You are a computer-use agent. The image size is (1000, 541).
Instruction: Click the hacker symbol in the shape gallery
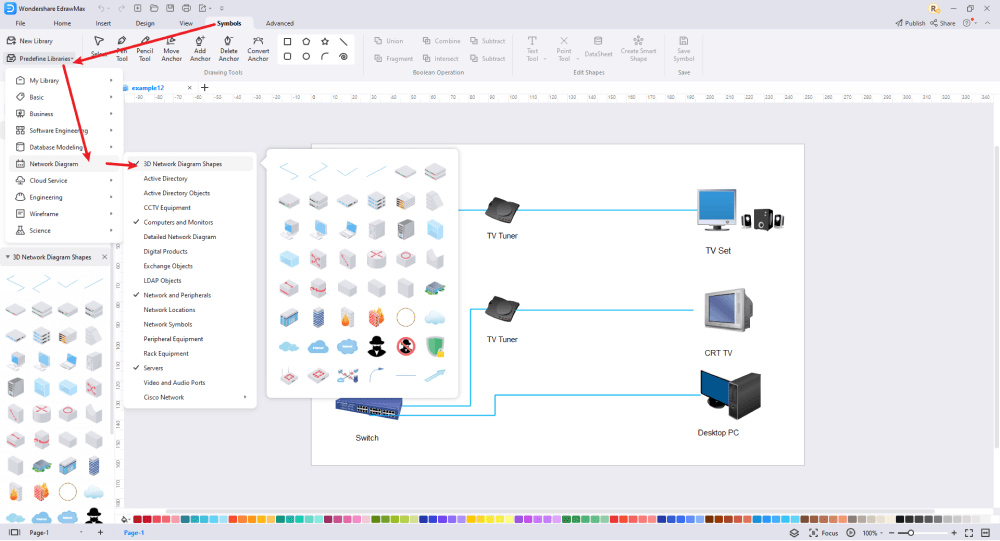(377, 346)
